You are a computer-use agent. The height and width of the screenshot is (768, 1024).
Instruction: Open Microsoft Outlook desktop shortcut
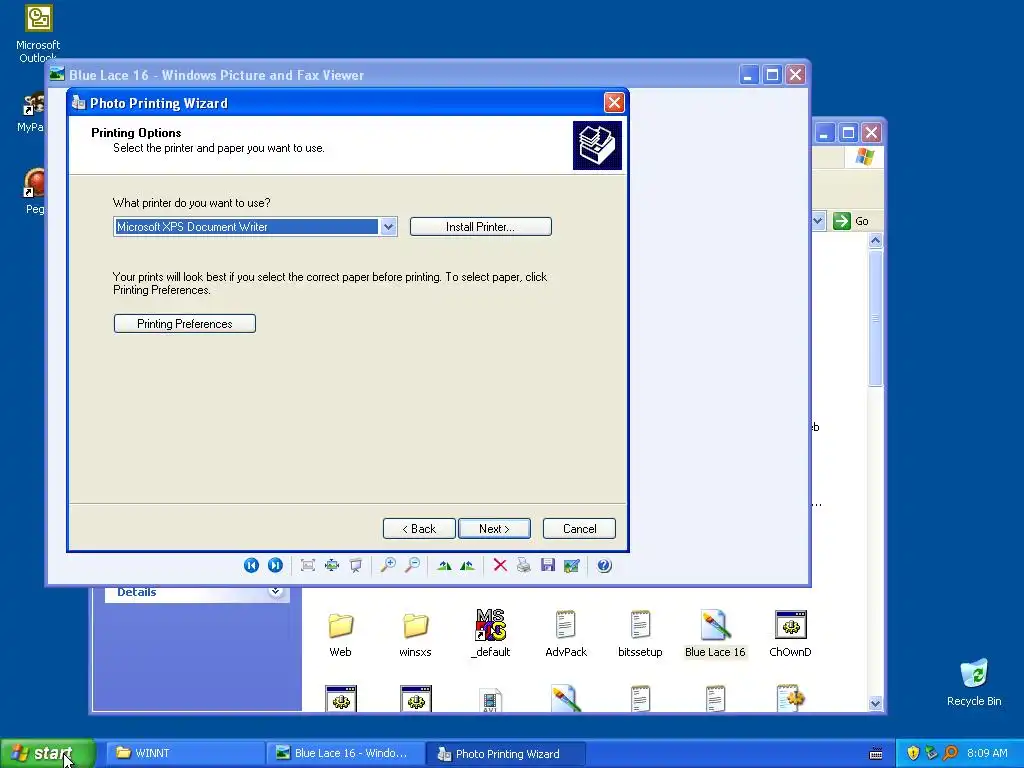point(38,33)
